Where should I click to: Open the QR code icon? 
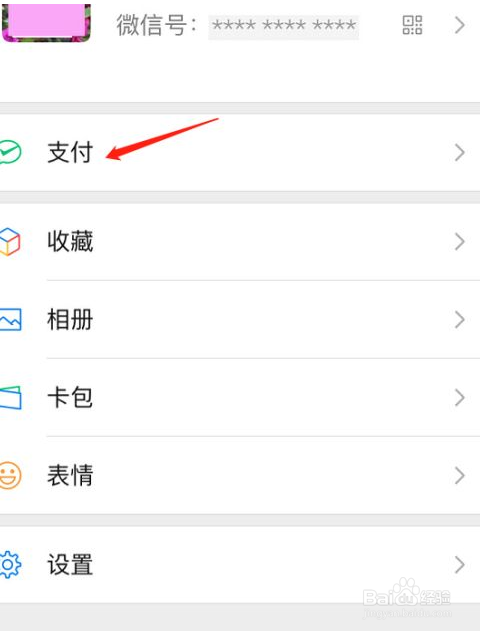(x=412, y=25)
